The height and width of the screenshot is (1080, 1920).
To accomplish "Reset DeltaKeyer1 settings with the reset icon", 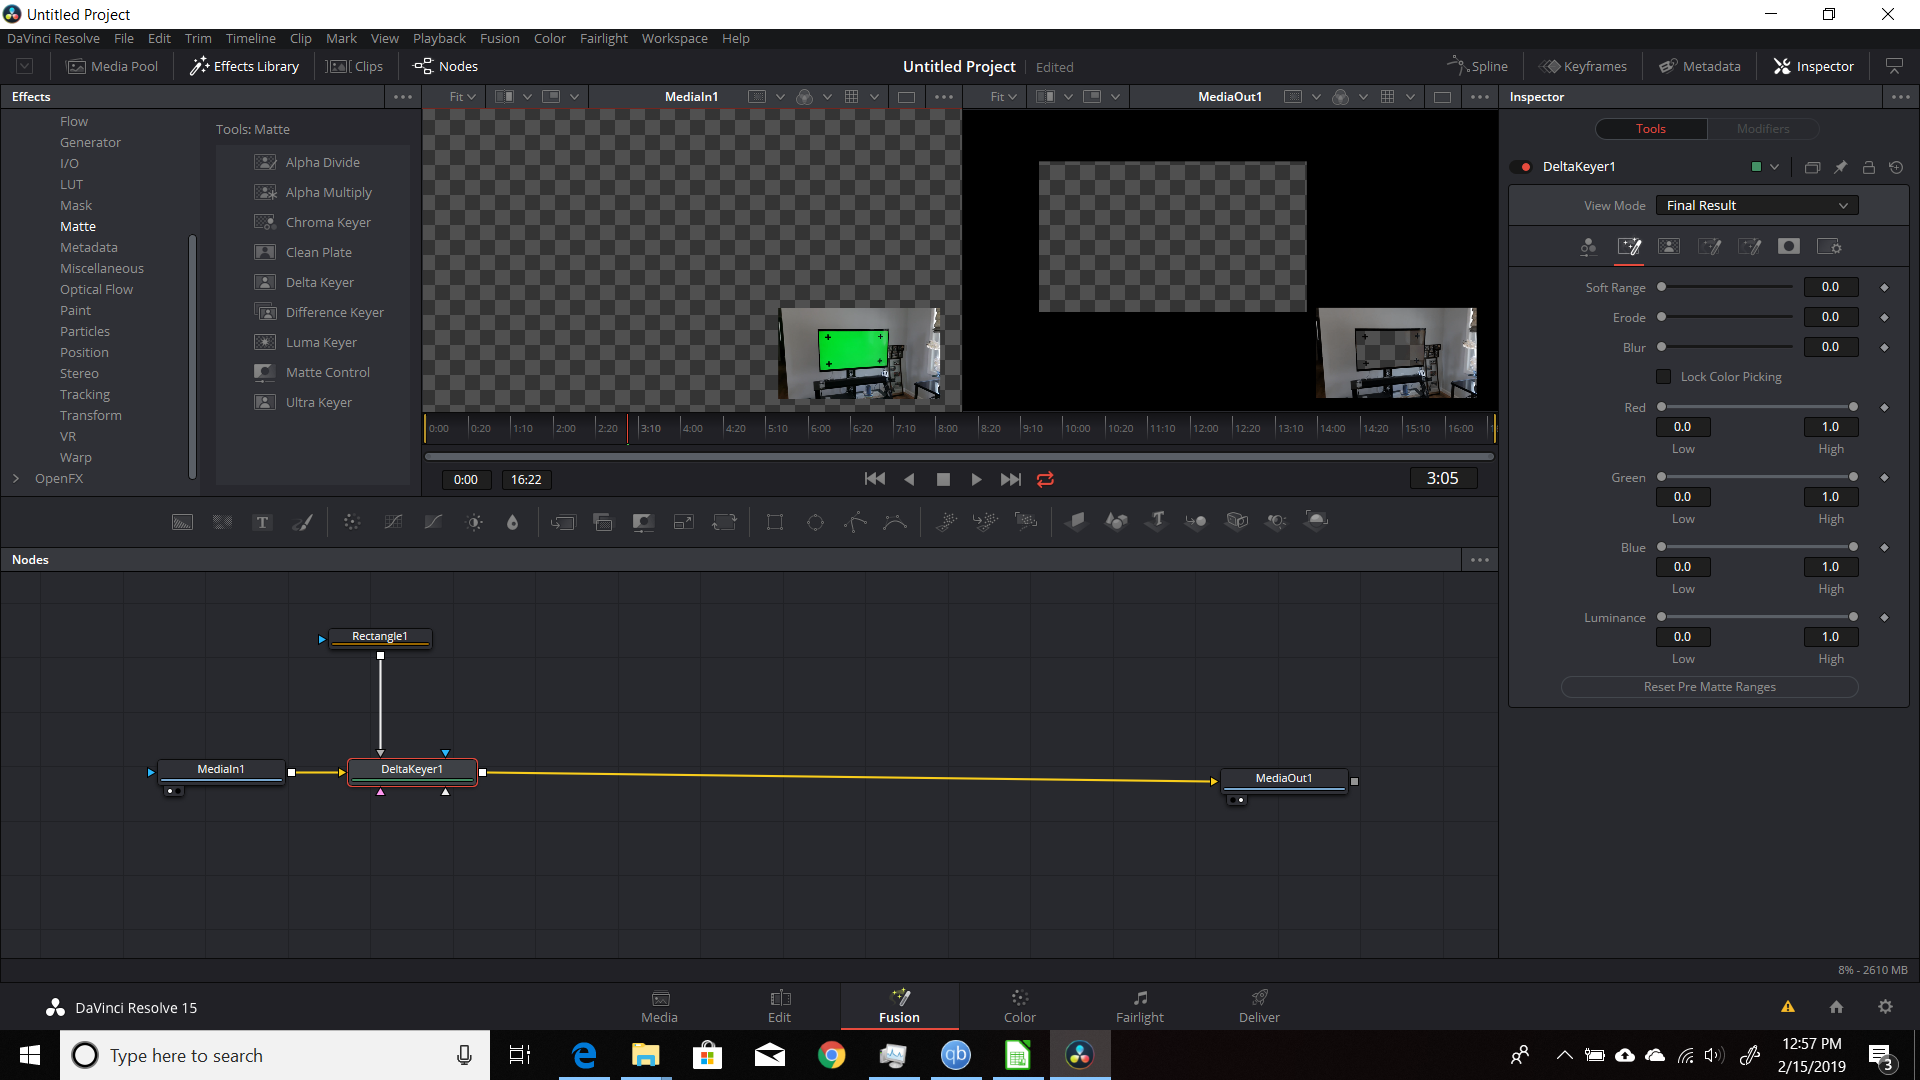I will (x=1896, y=167).
